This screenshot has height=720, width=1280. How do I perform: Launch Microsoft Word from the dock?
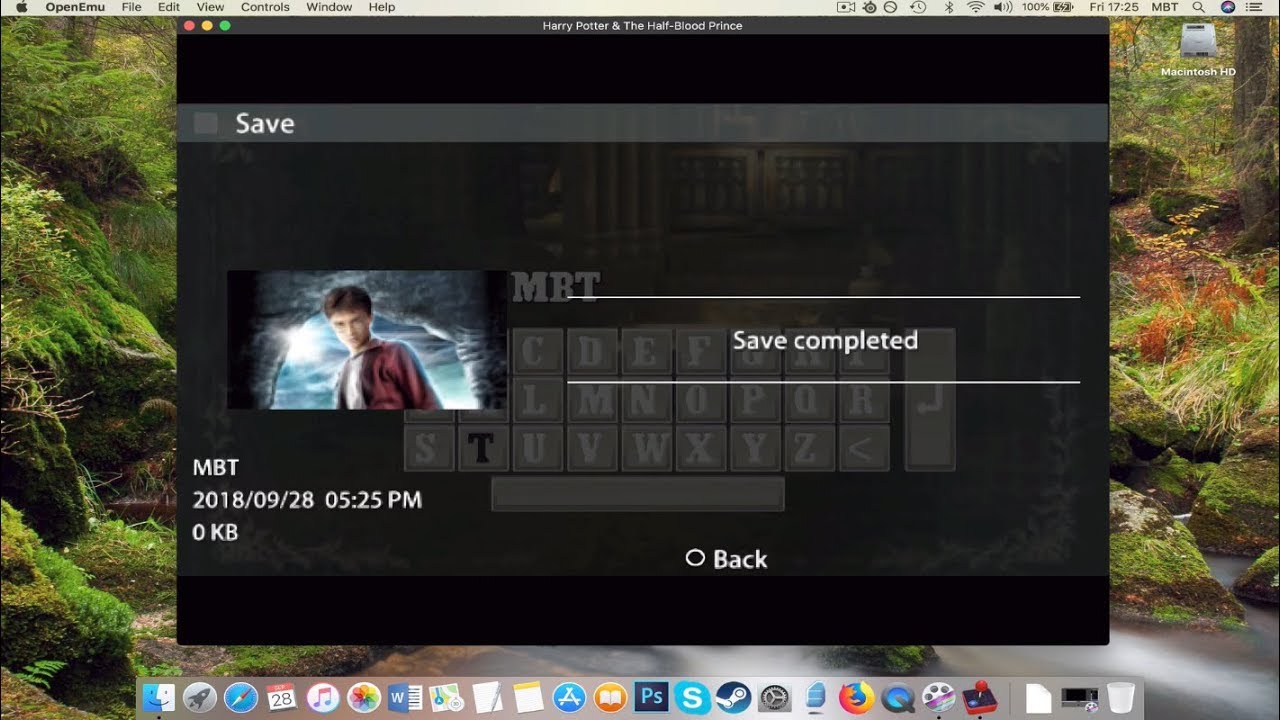405,697
